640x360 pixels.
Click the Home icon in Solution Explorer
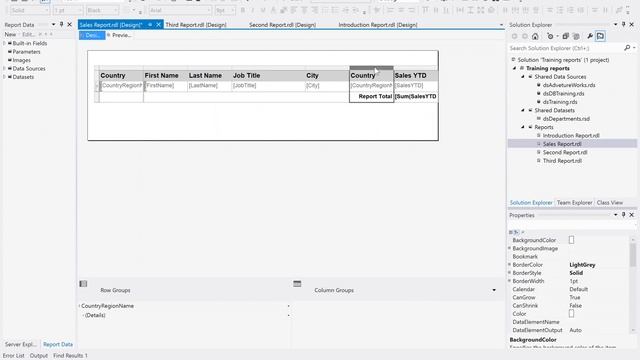[x=535, y=36]
